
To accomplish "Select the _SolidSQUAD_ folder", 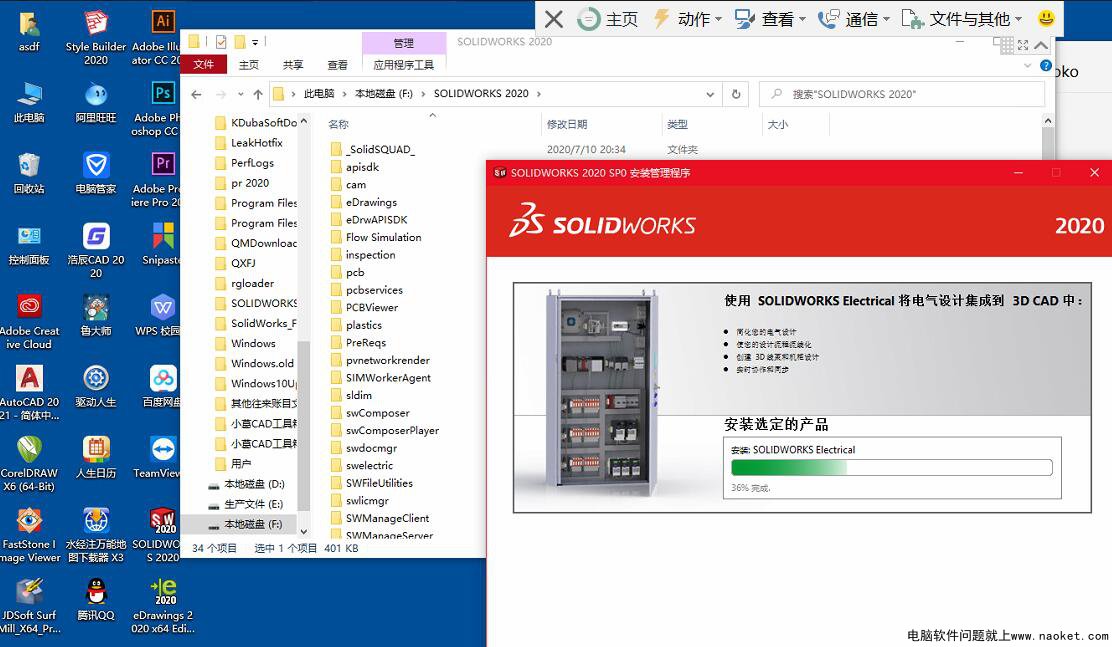I will (380, 150).
